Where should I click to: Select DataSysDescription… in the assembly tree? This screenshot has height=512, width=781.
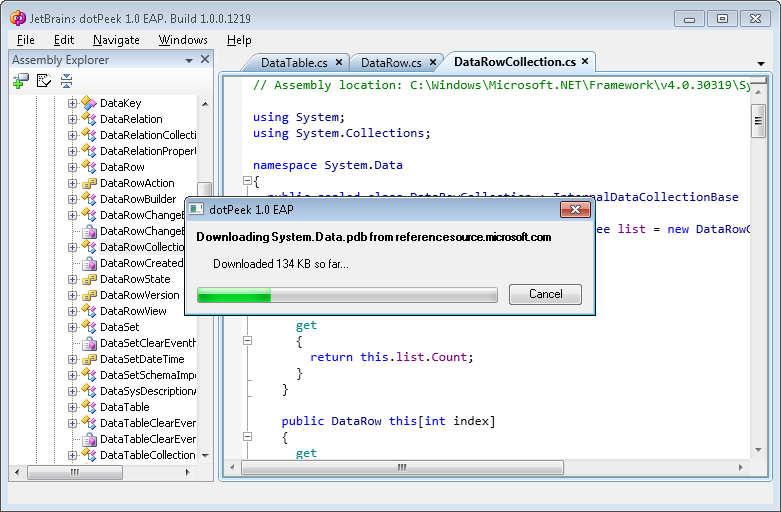click(x=147, y=391)
